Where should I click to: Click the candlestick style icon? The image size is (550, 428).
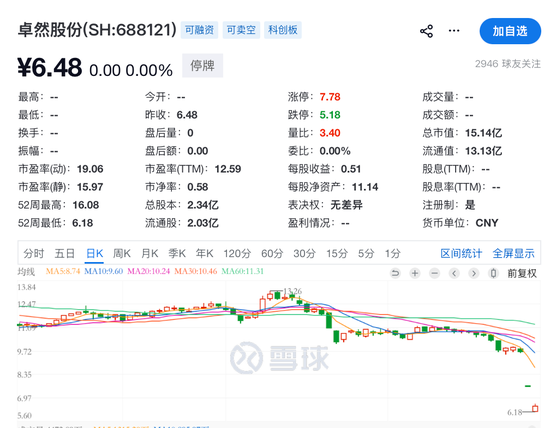pyautogui.click(x=494, y=273)
